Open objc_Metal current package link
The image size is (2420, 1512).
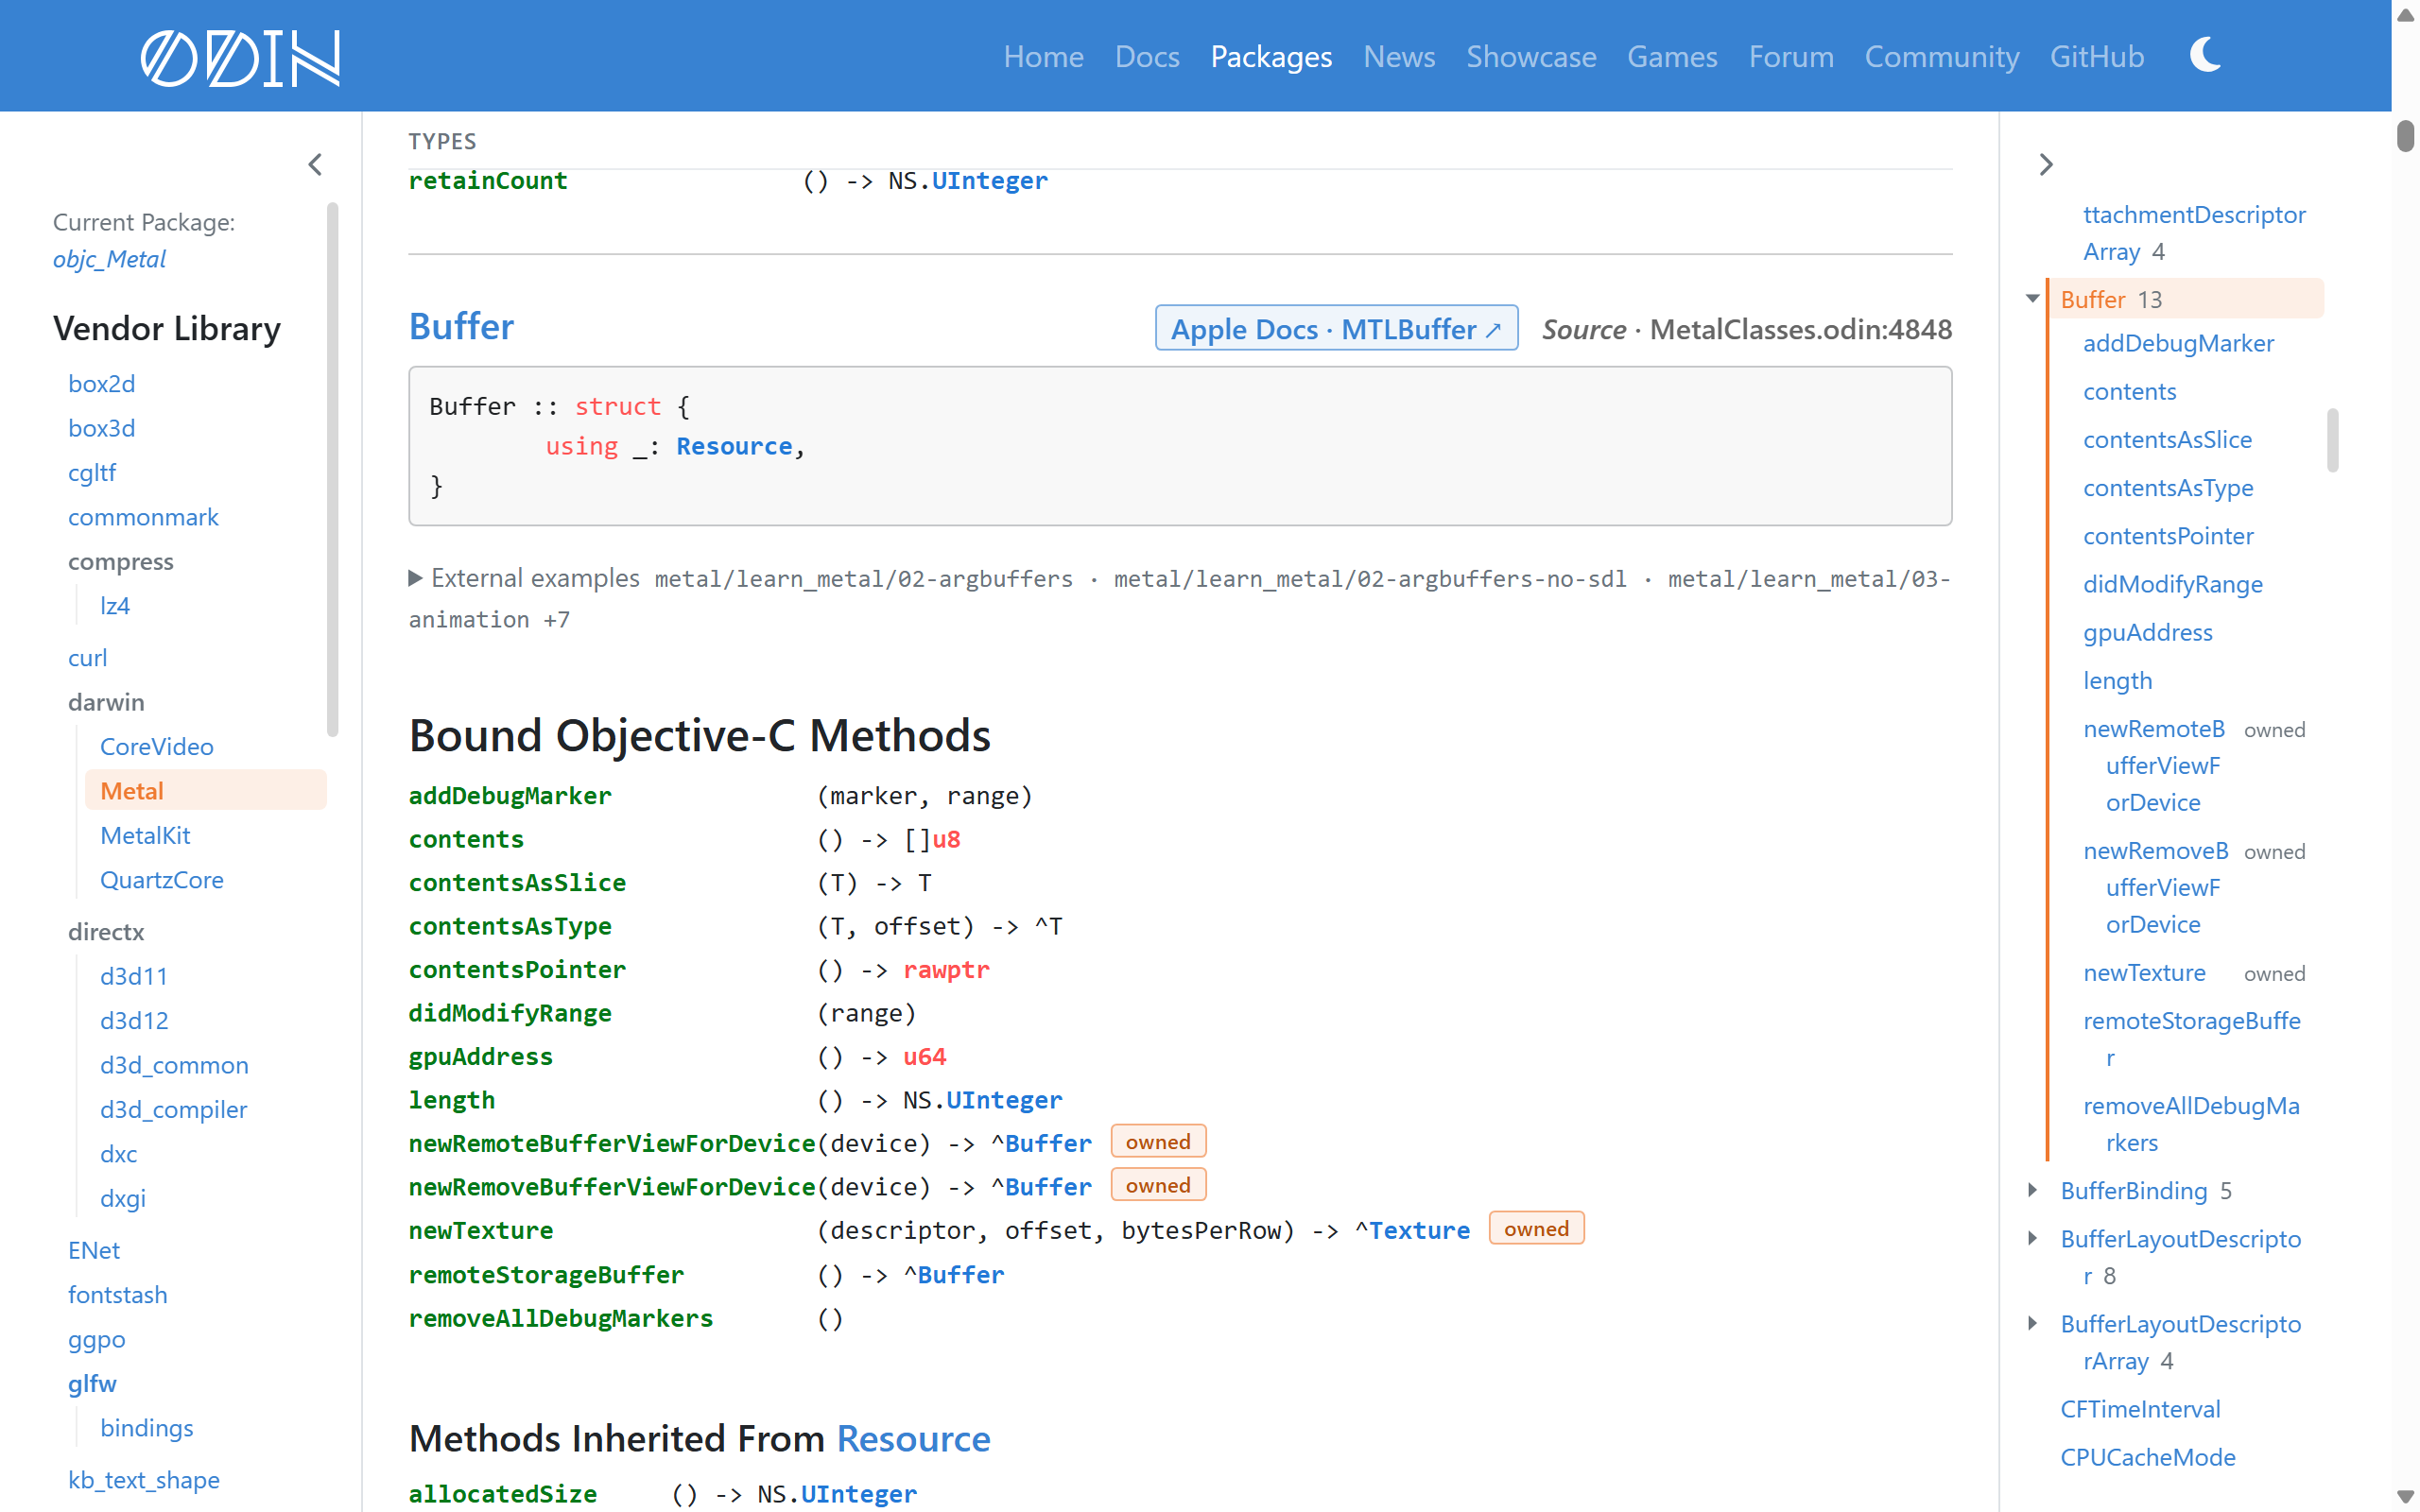(109, 259)
